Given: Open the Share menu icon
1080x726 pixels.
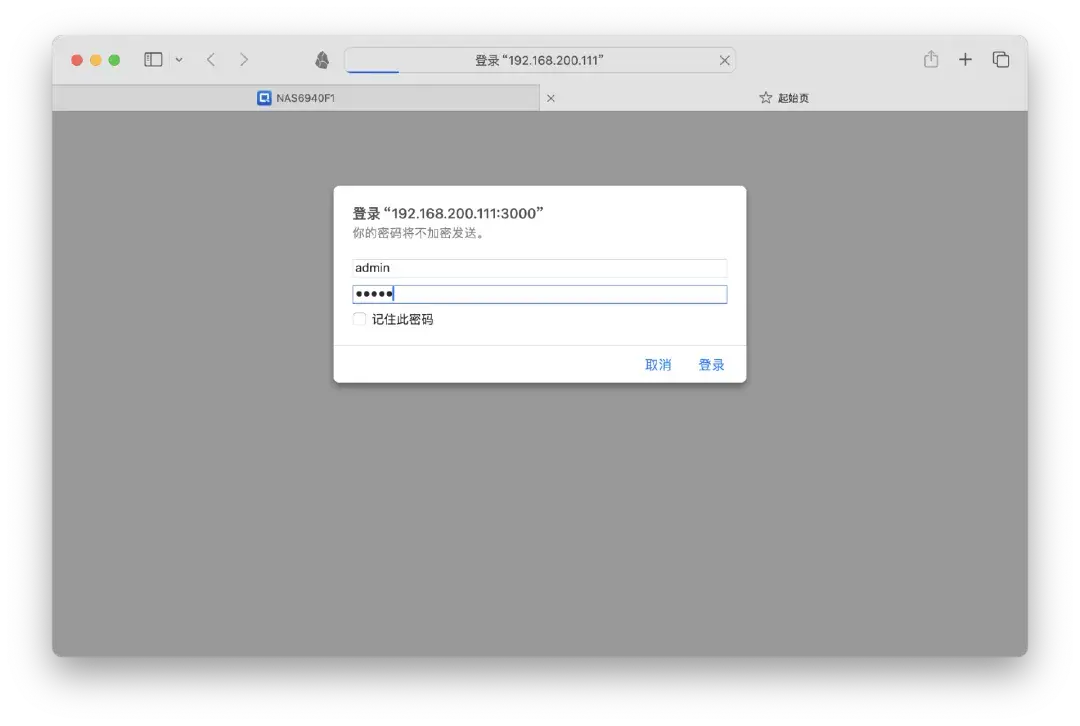Looking at the screenshot, I should (930, 59).
